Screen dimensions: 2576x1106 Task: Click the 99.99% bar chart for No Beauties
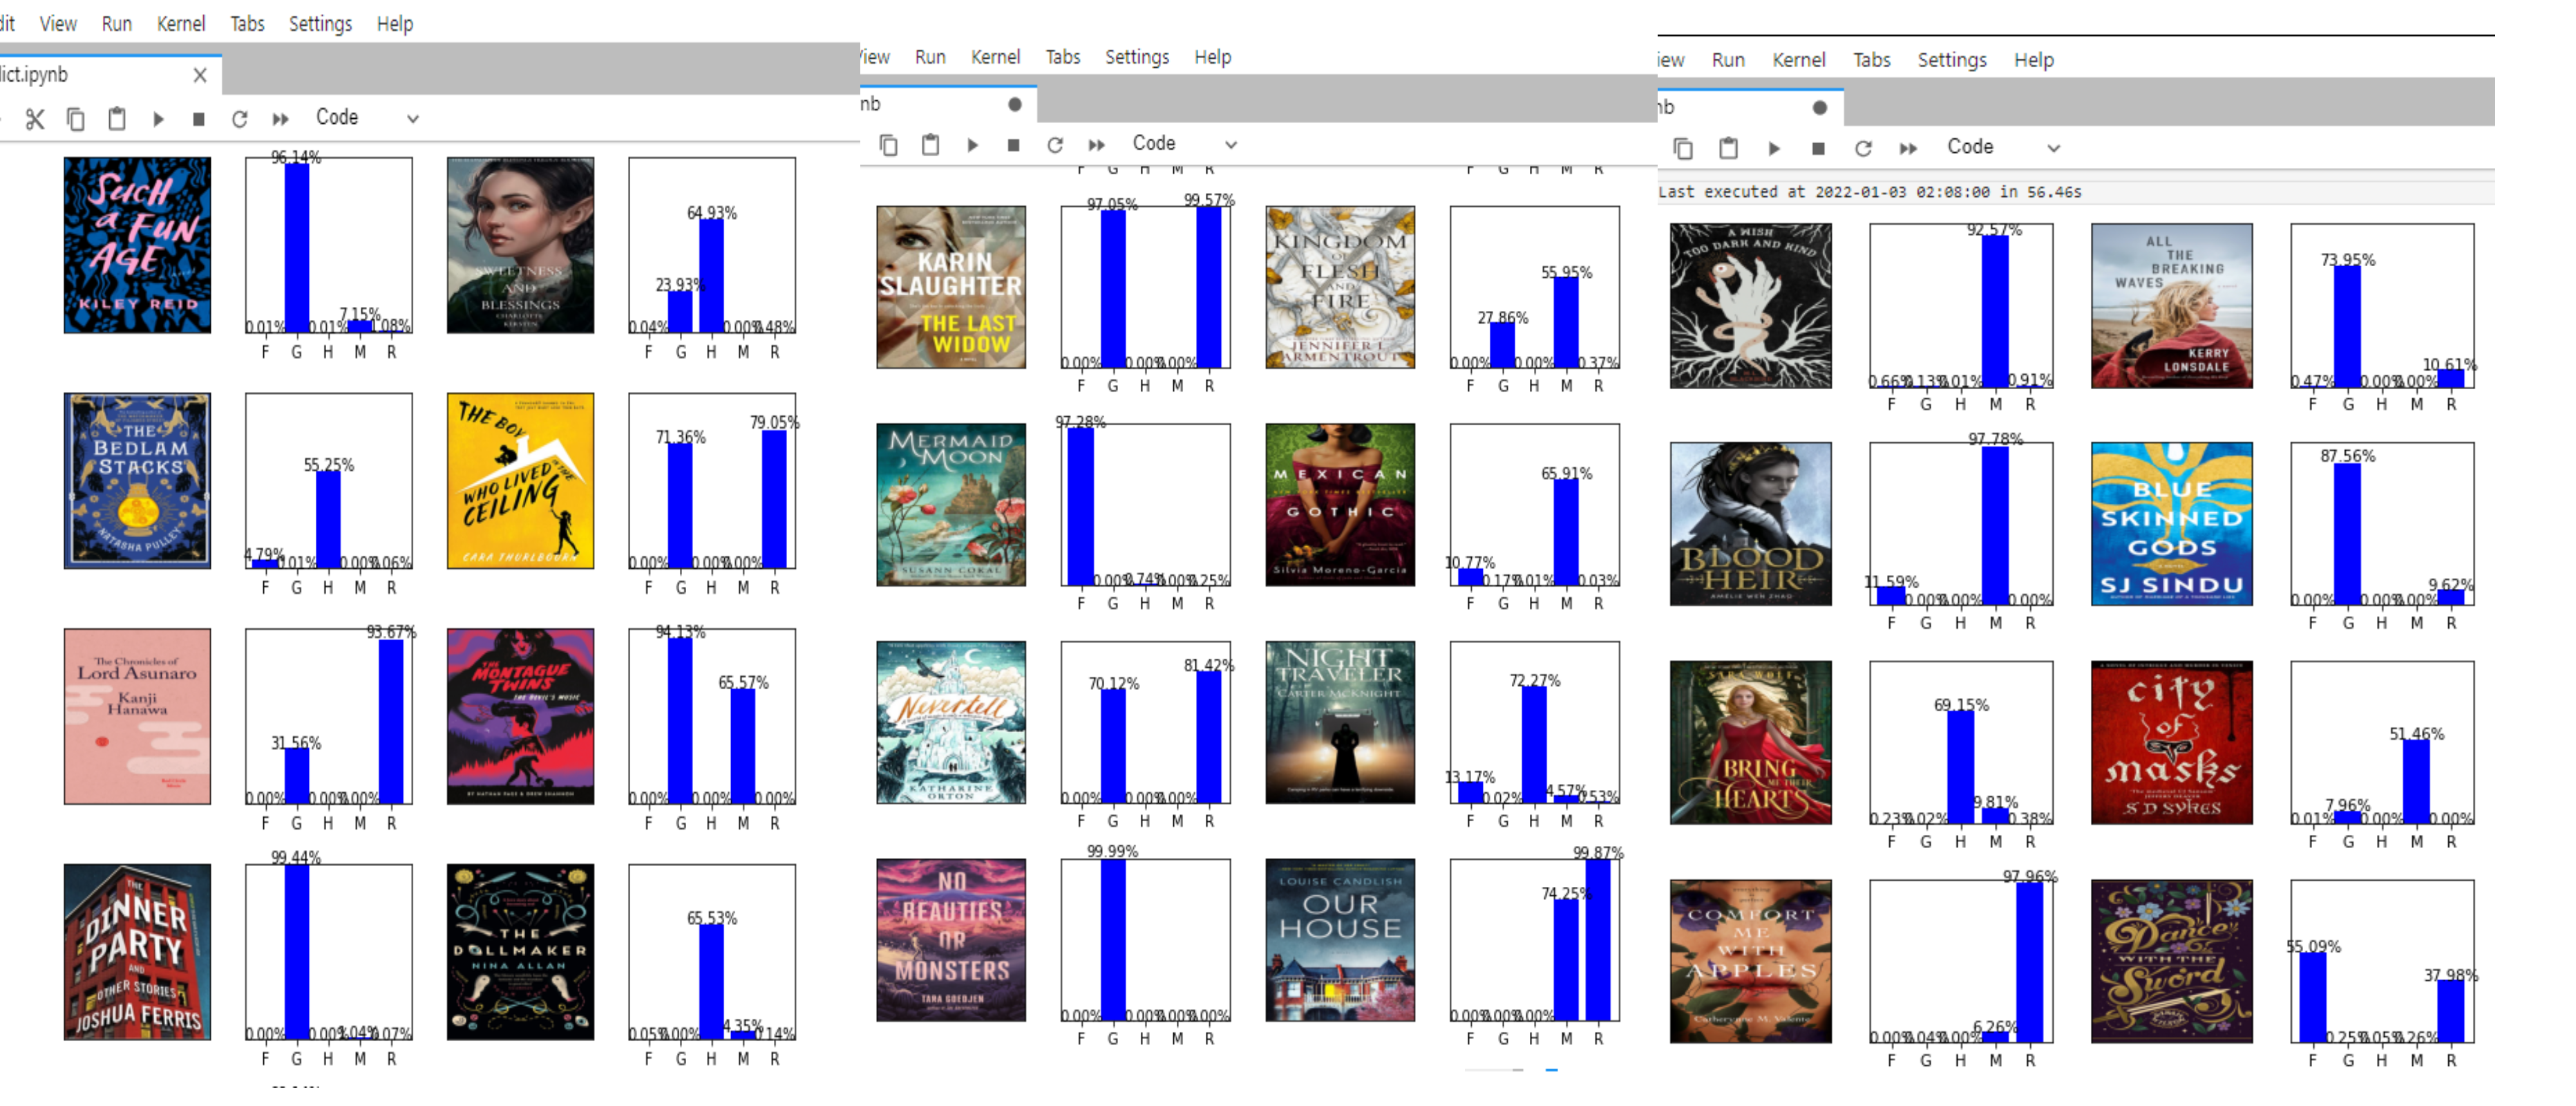1146,941
